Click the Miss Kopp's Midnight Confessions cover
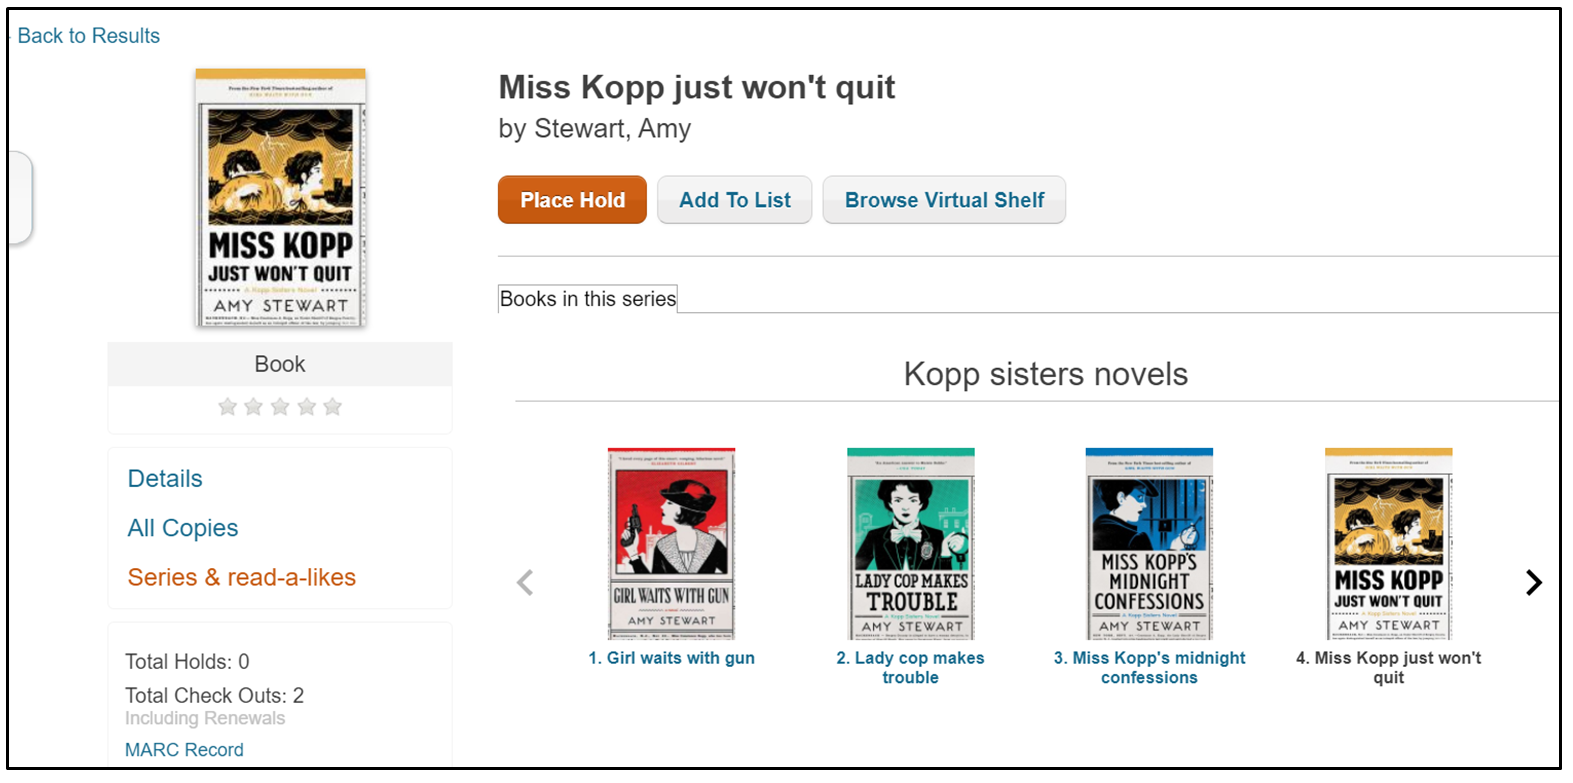This screenshot has width=1573, height=783. coord(1149,544)
